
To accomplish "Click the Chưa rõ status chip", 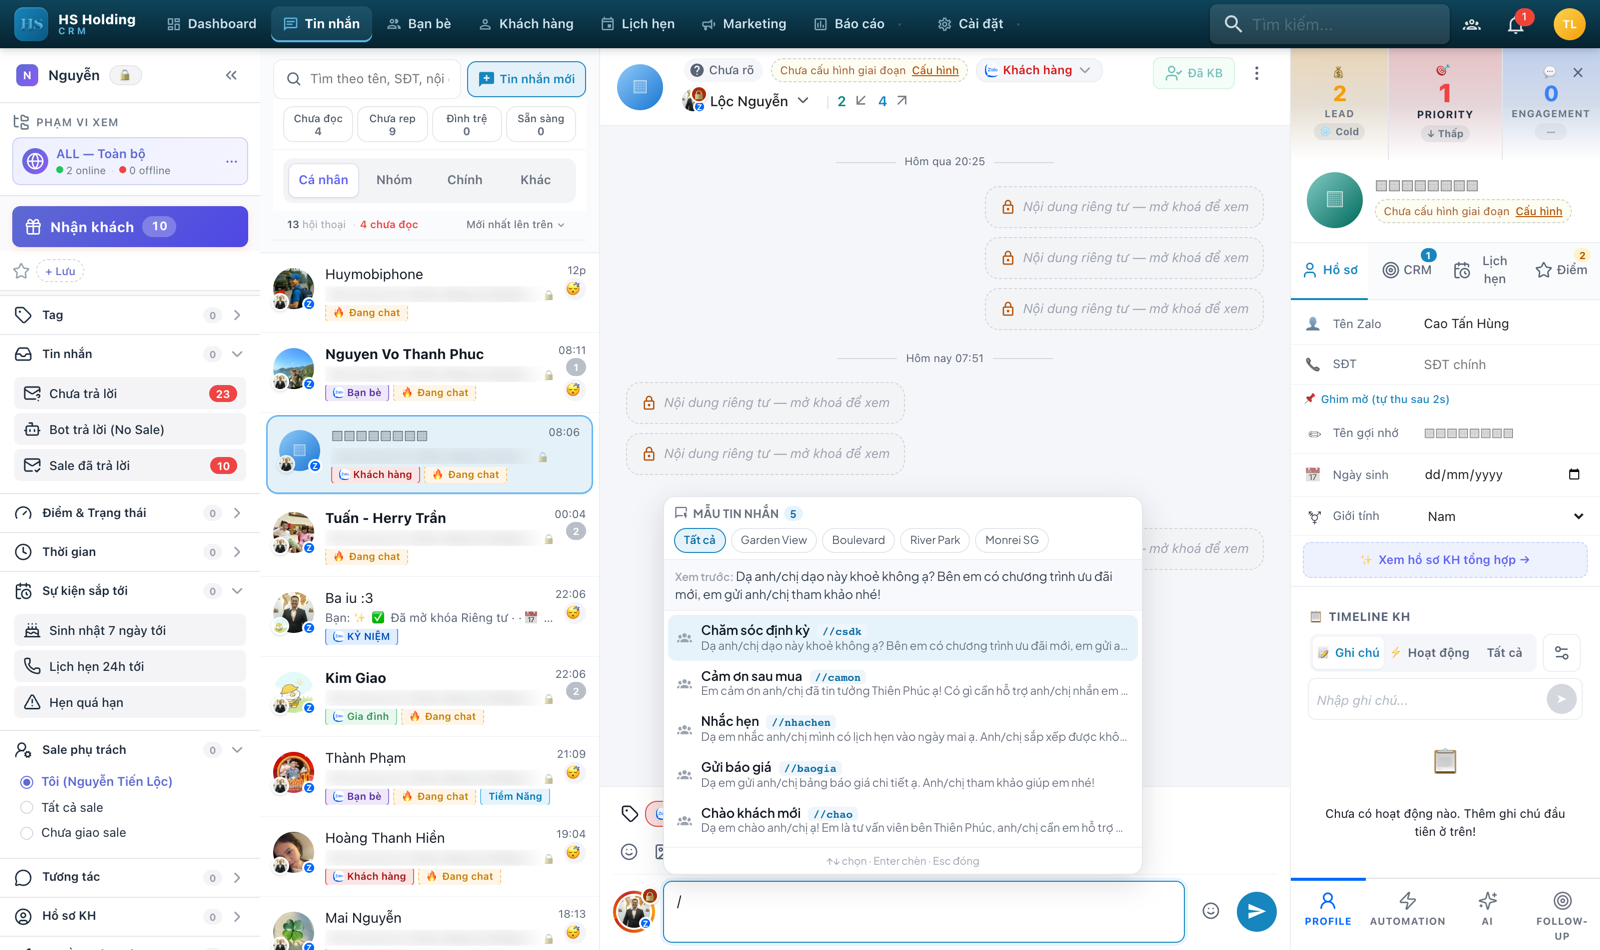I will 723,70.
